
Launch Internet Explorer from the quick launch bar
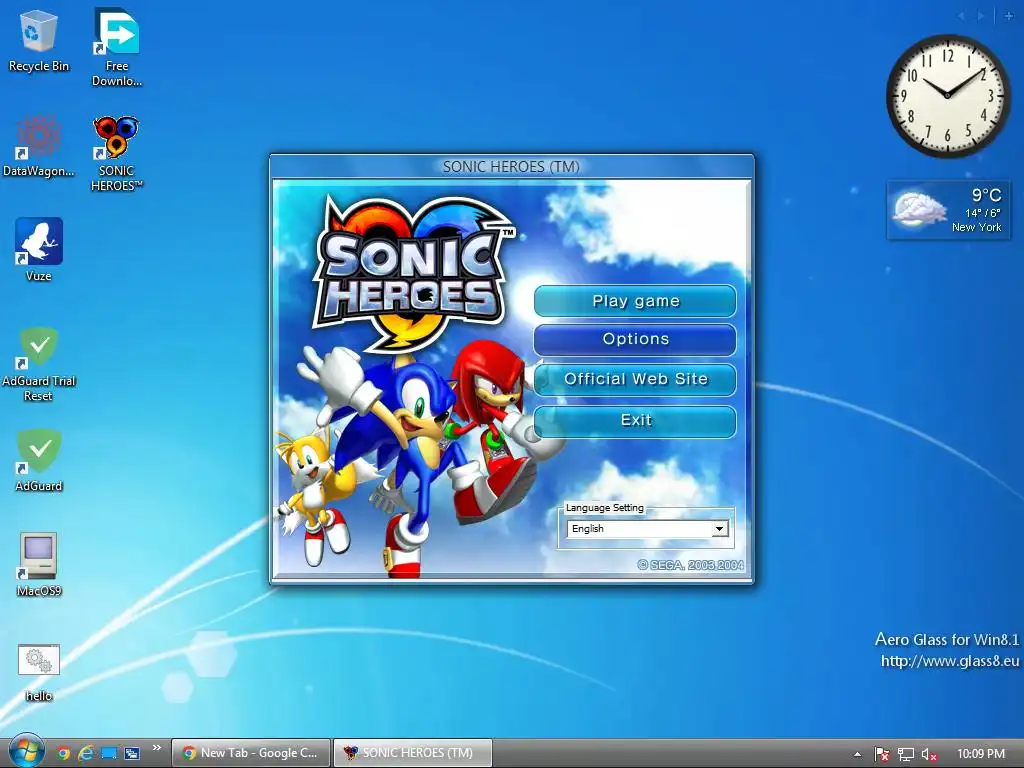click(86, 753)
